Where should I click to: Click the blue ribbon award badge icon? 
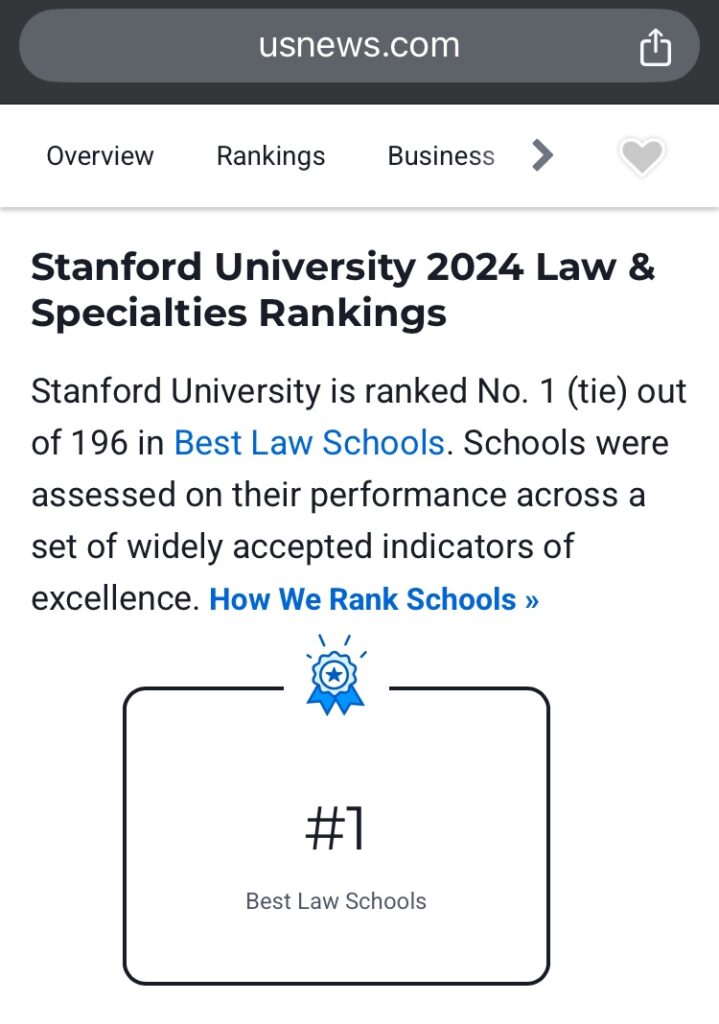point(335,675)
